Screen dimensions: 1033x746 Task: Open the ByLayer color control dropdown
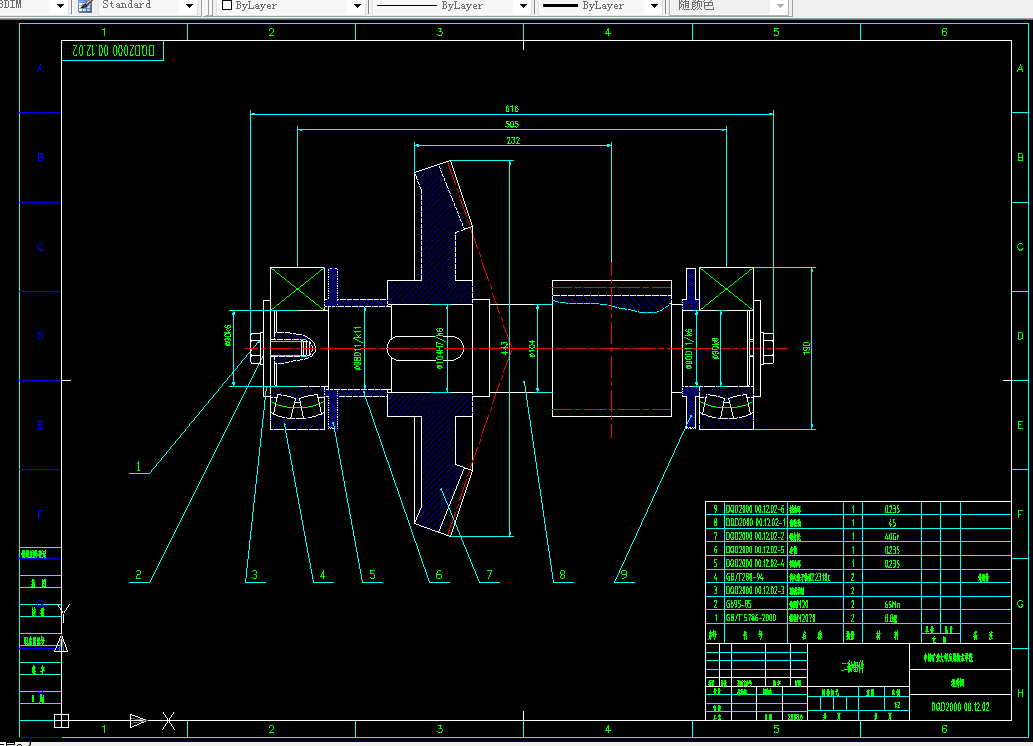click(357, 6)
